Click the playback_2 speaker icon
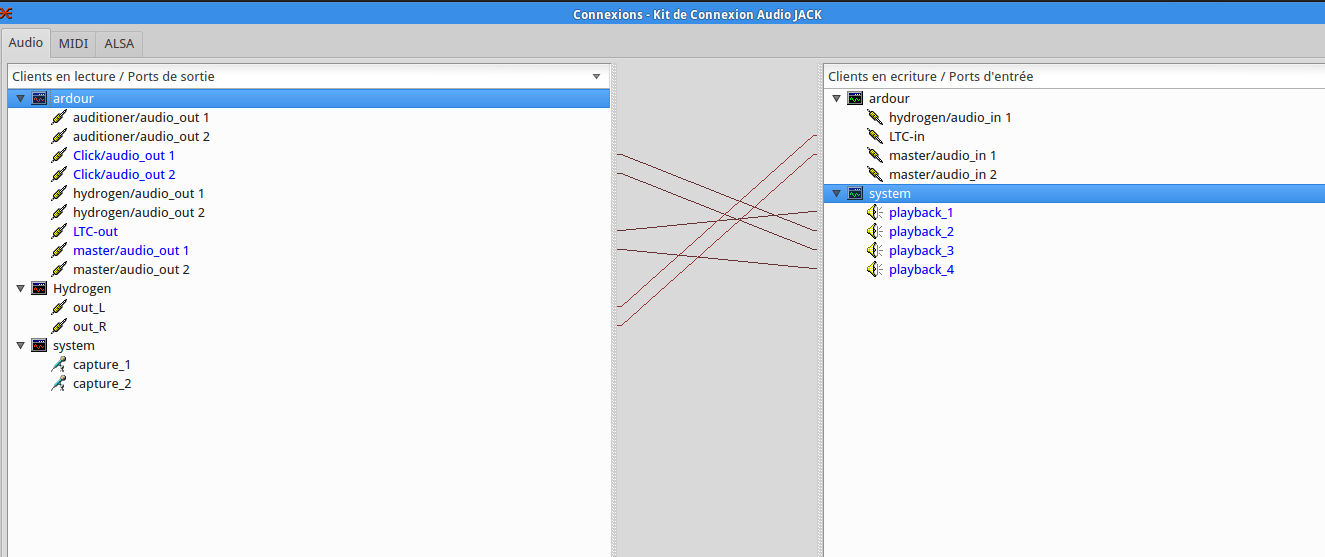Viewport: 1325px width, 557px height. click(x=875, y=232)
